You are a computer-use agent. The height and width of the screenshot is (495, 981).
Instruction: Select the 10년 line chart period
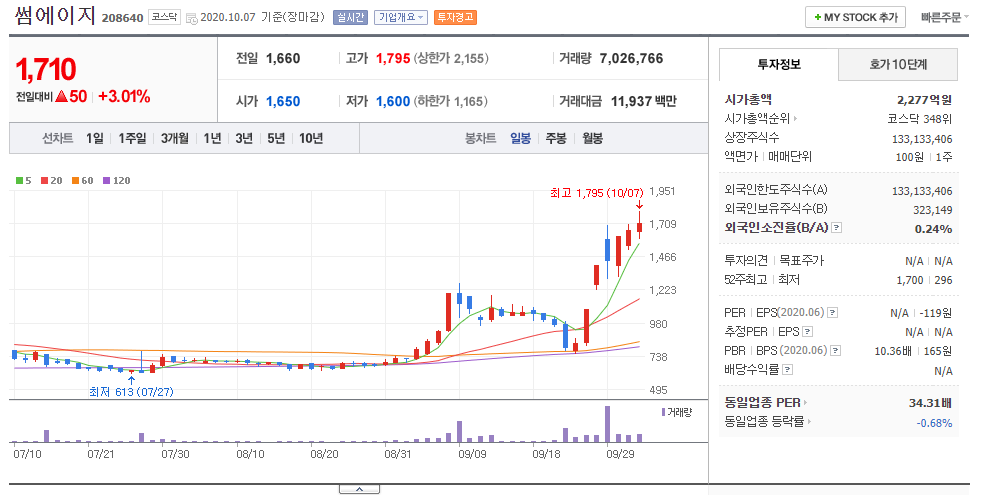(311, 138)
